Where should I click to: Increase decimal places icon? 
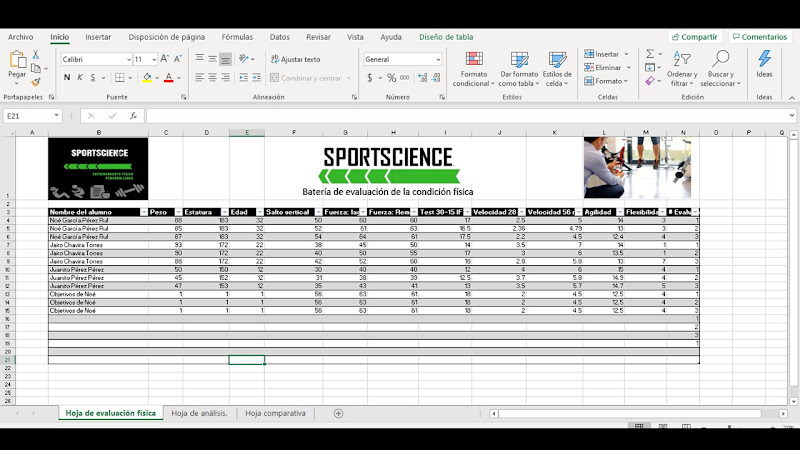coord(422,78)
